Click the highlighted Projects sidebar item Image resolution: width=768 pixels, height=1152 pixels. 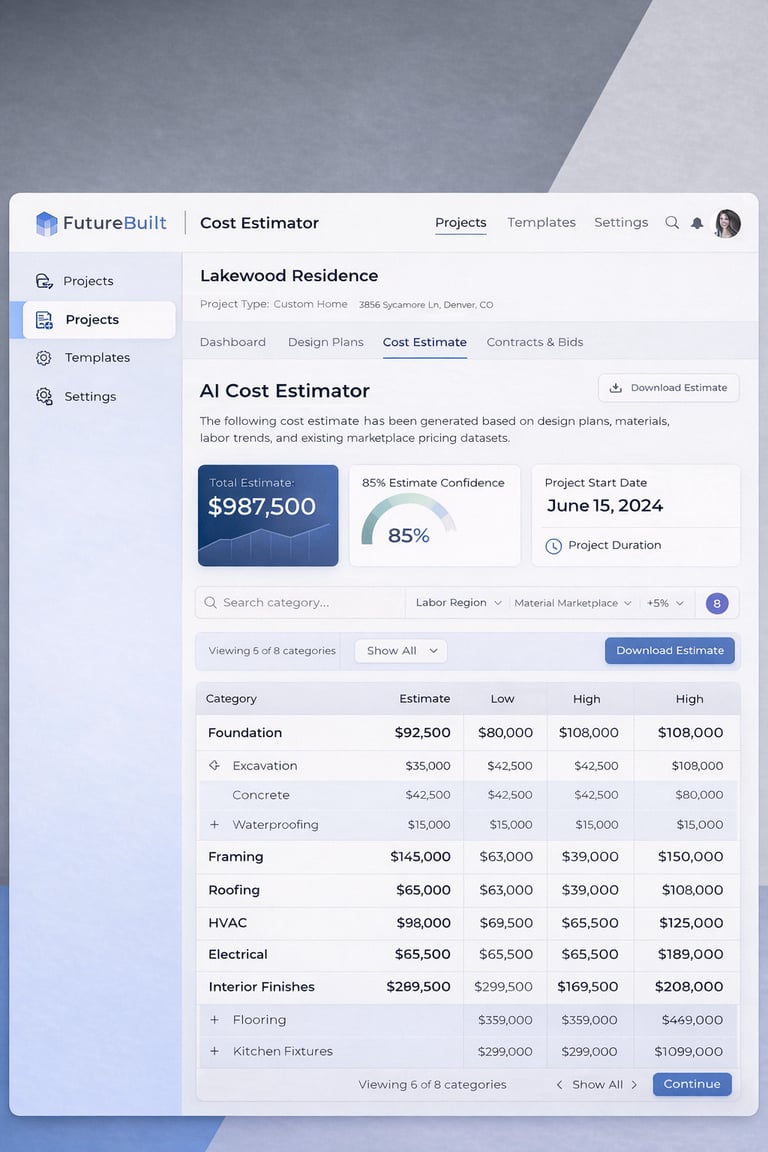pos(99,320)
